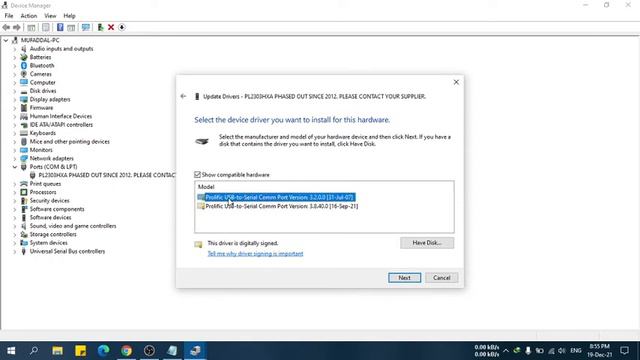Expand the Monitors node

pyautogui.click(x=15, y=150)
